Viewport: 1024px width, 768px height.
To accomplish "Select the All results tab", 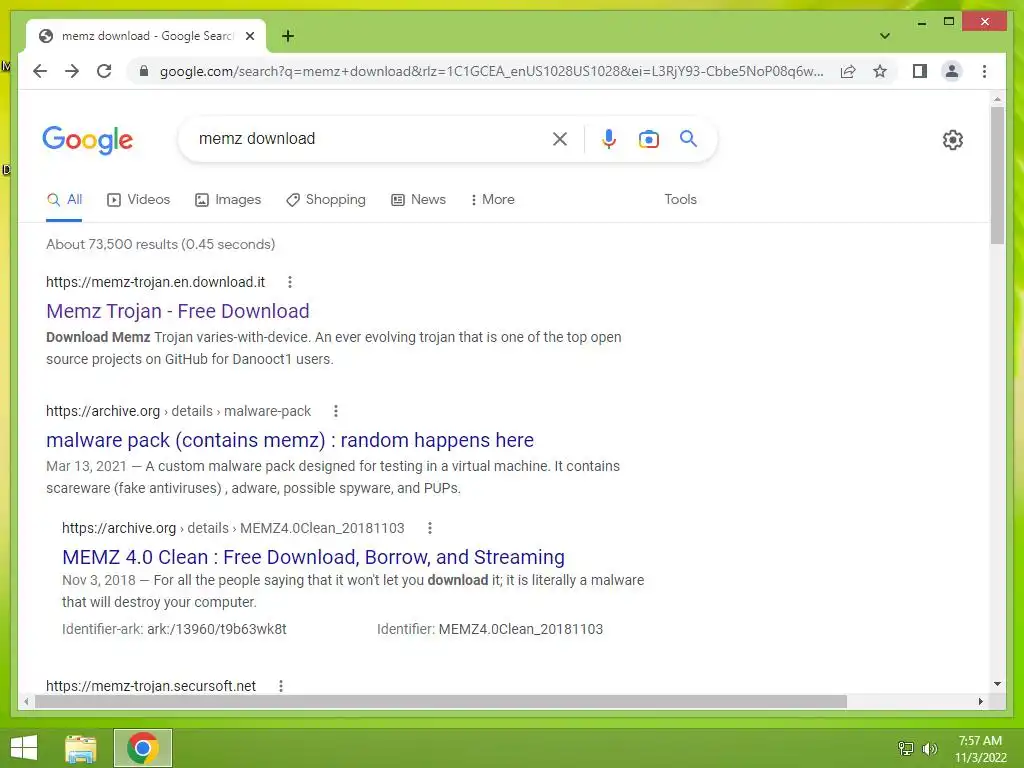I will click(x=64, y=200).
